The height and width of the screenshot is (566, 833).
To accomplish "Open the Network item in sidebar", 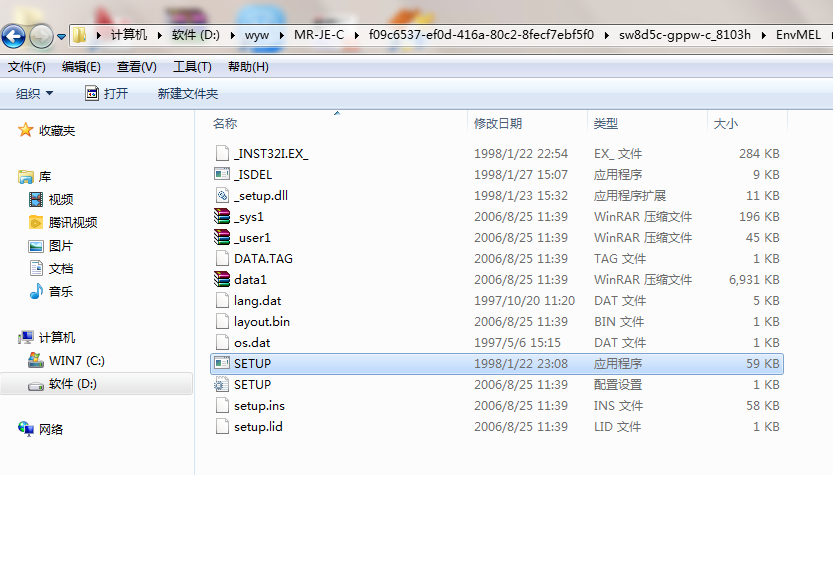I will click(x=50, y=429).
